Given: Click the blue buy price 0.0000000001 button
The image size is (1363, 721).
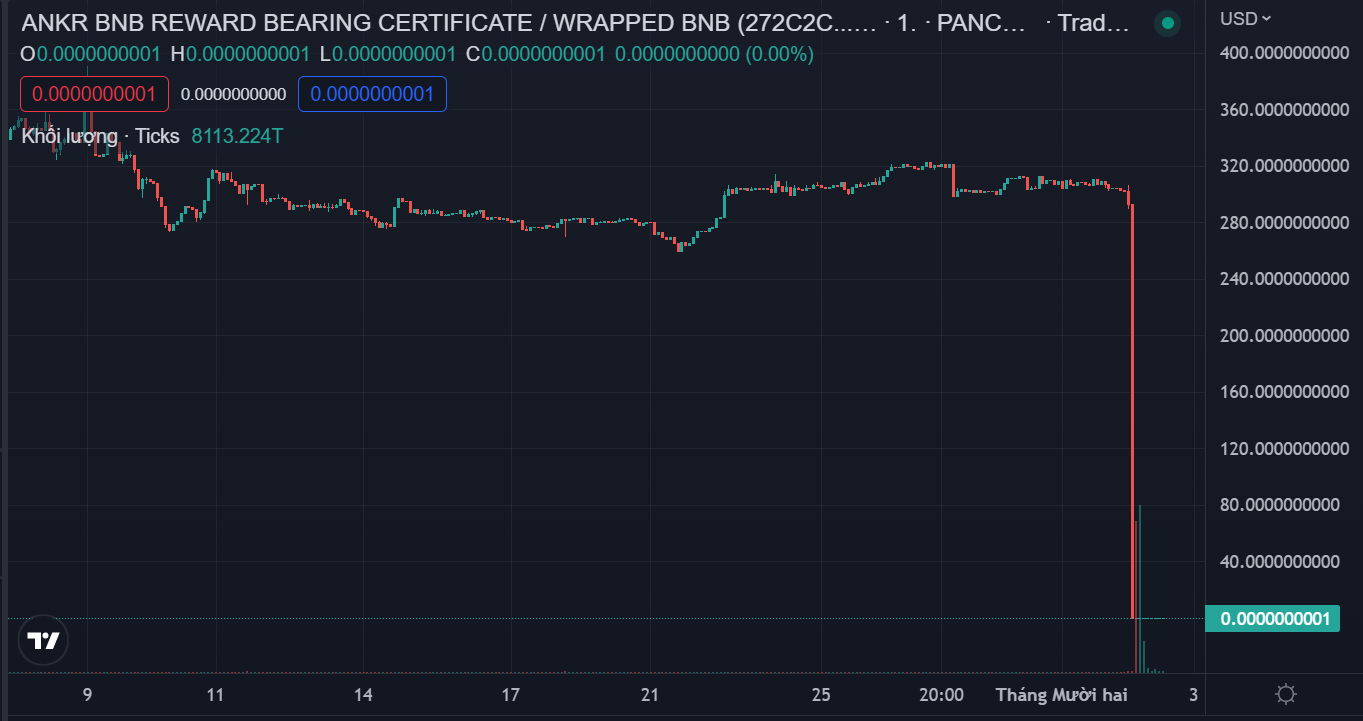Looking at the screenshot, I should (372, 94).
